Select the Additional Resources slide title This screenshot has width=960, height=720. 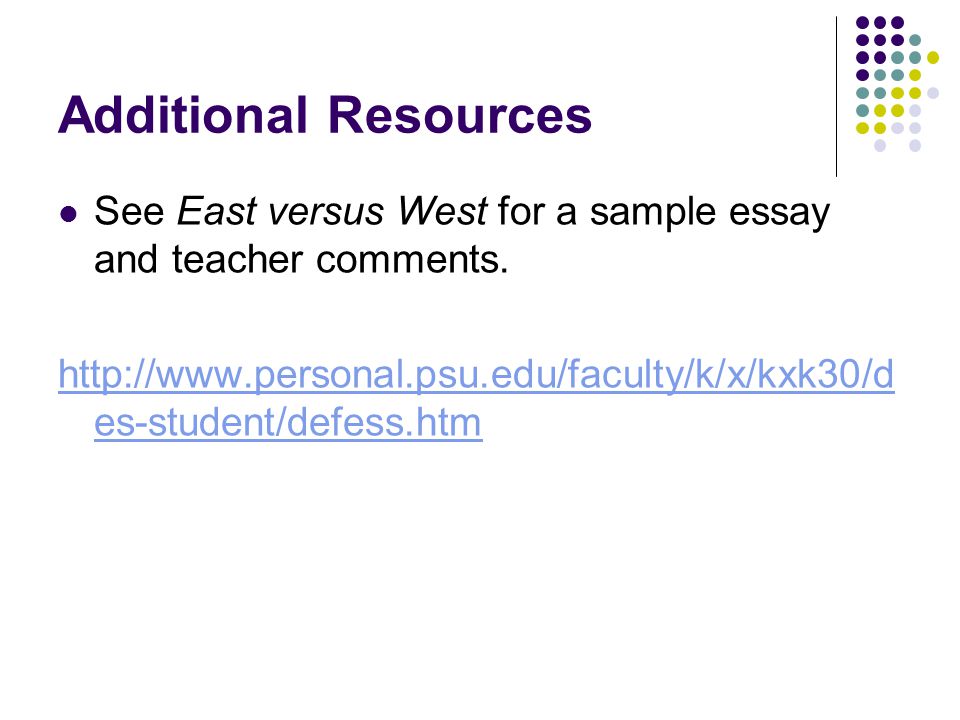(325, 114)
